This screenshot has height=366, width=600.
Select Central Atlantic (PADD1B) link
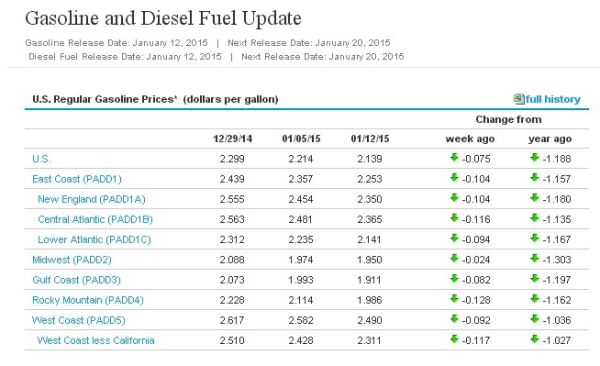[95, 219]
